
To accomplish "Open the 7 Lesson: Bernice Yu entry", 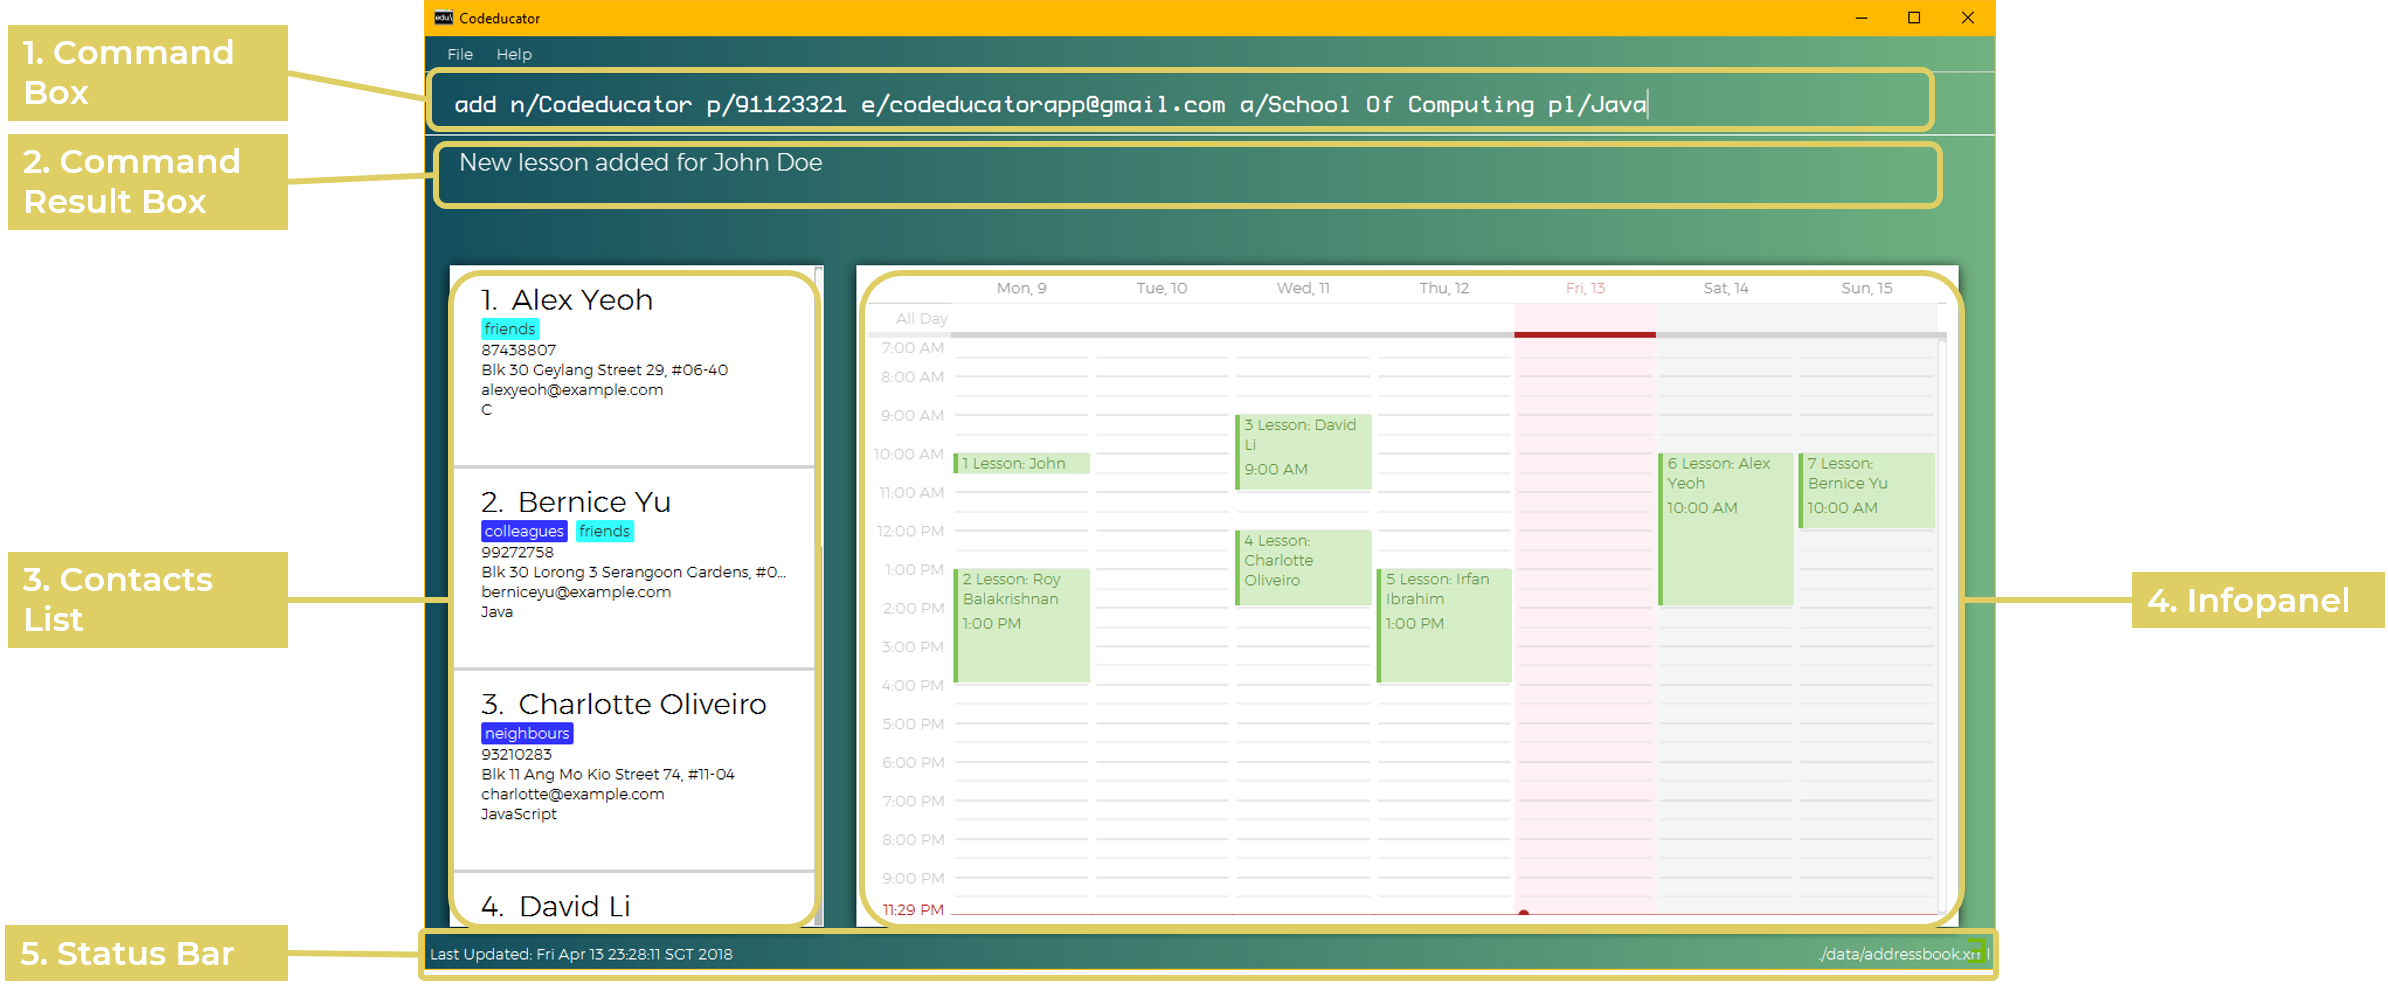I will 1866,491.
